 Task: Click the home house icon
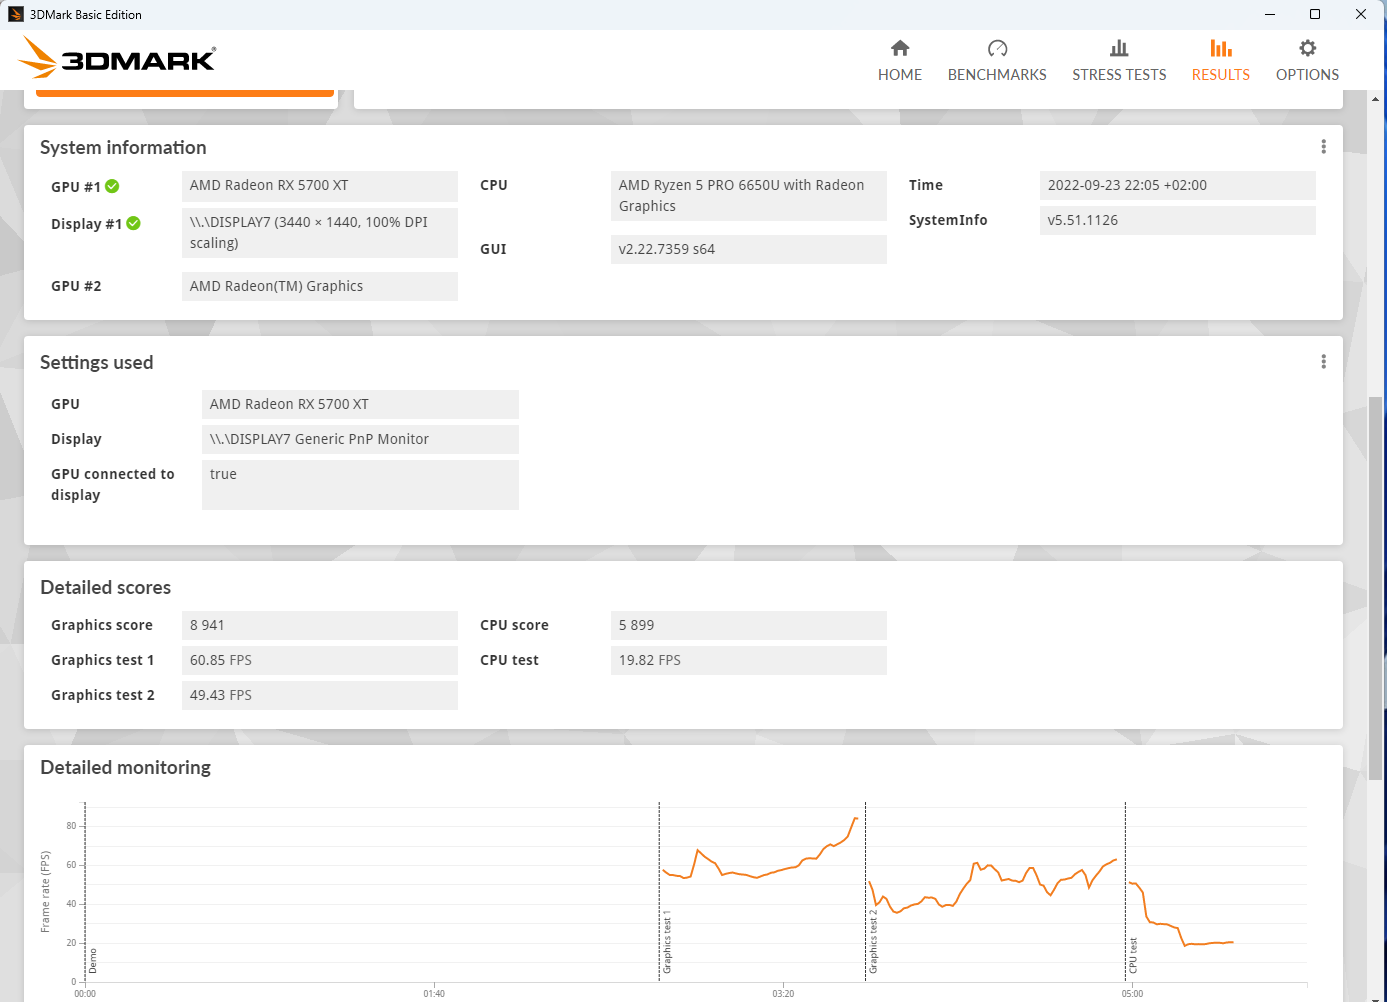900,48
